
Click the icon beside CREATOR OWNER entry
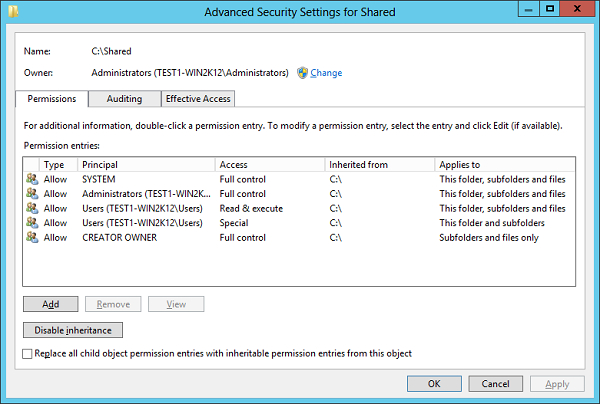point(32,238)
